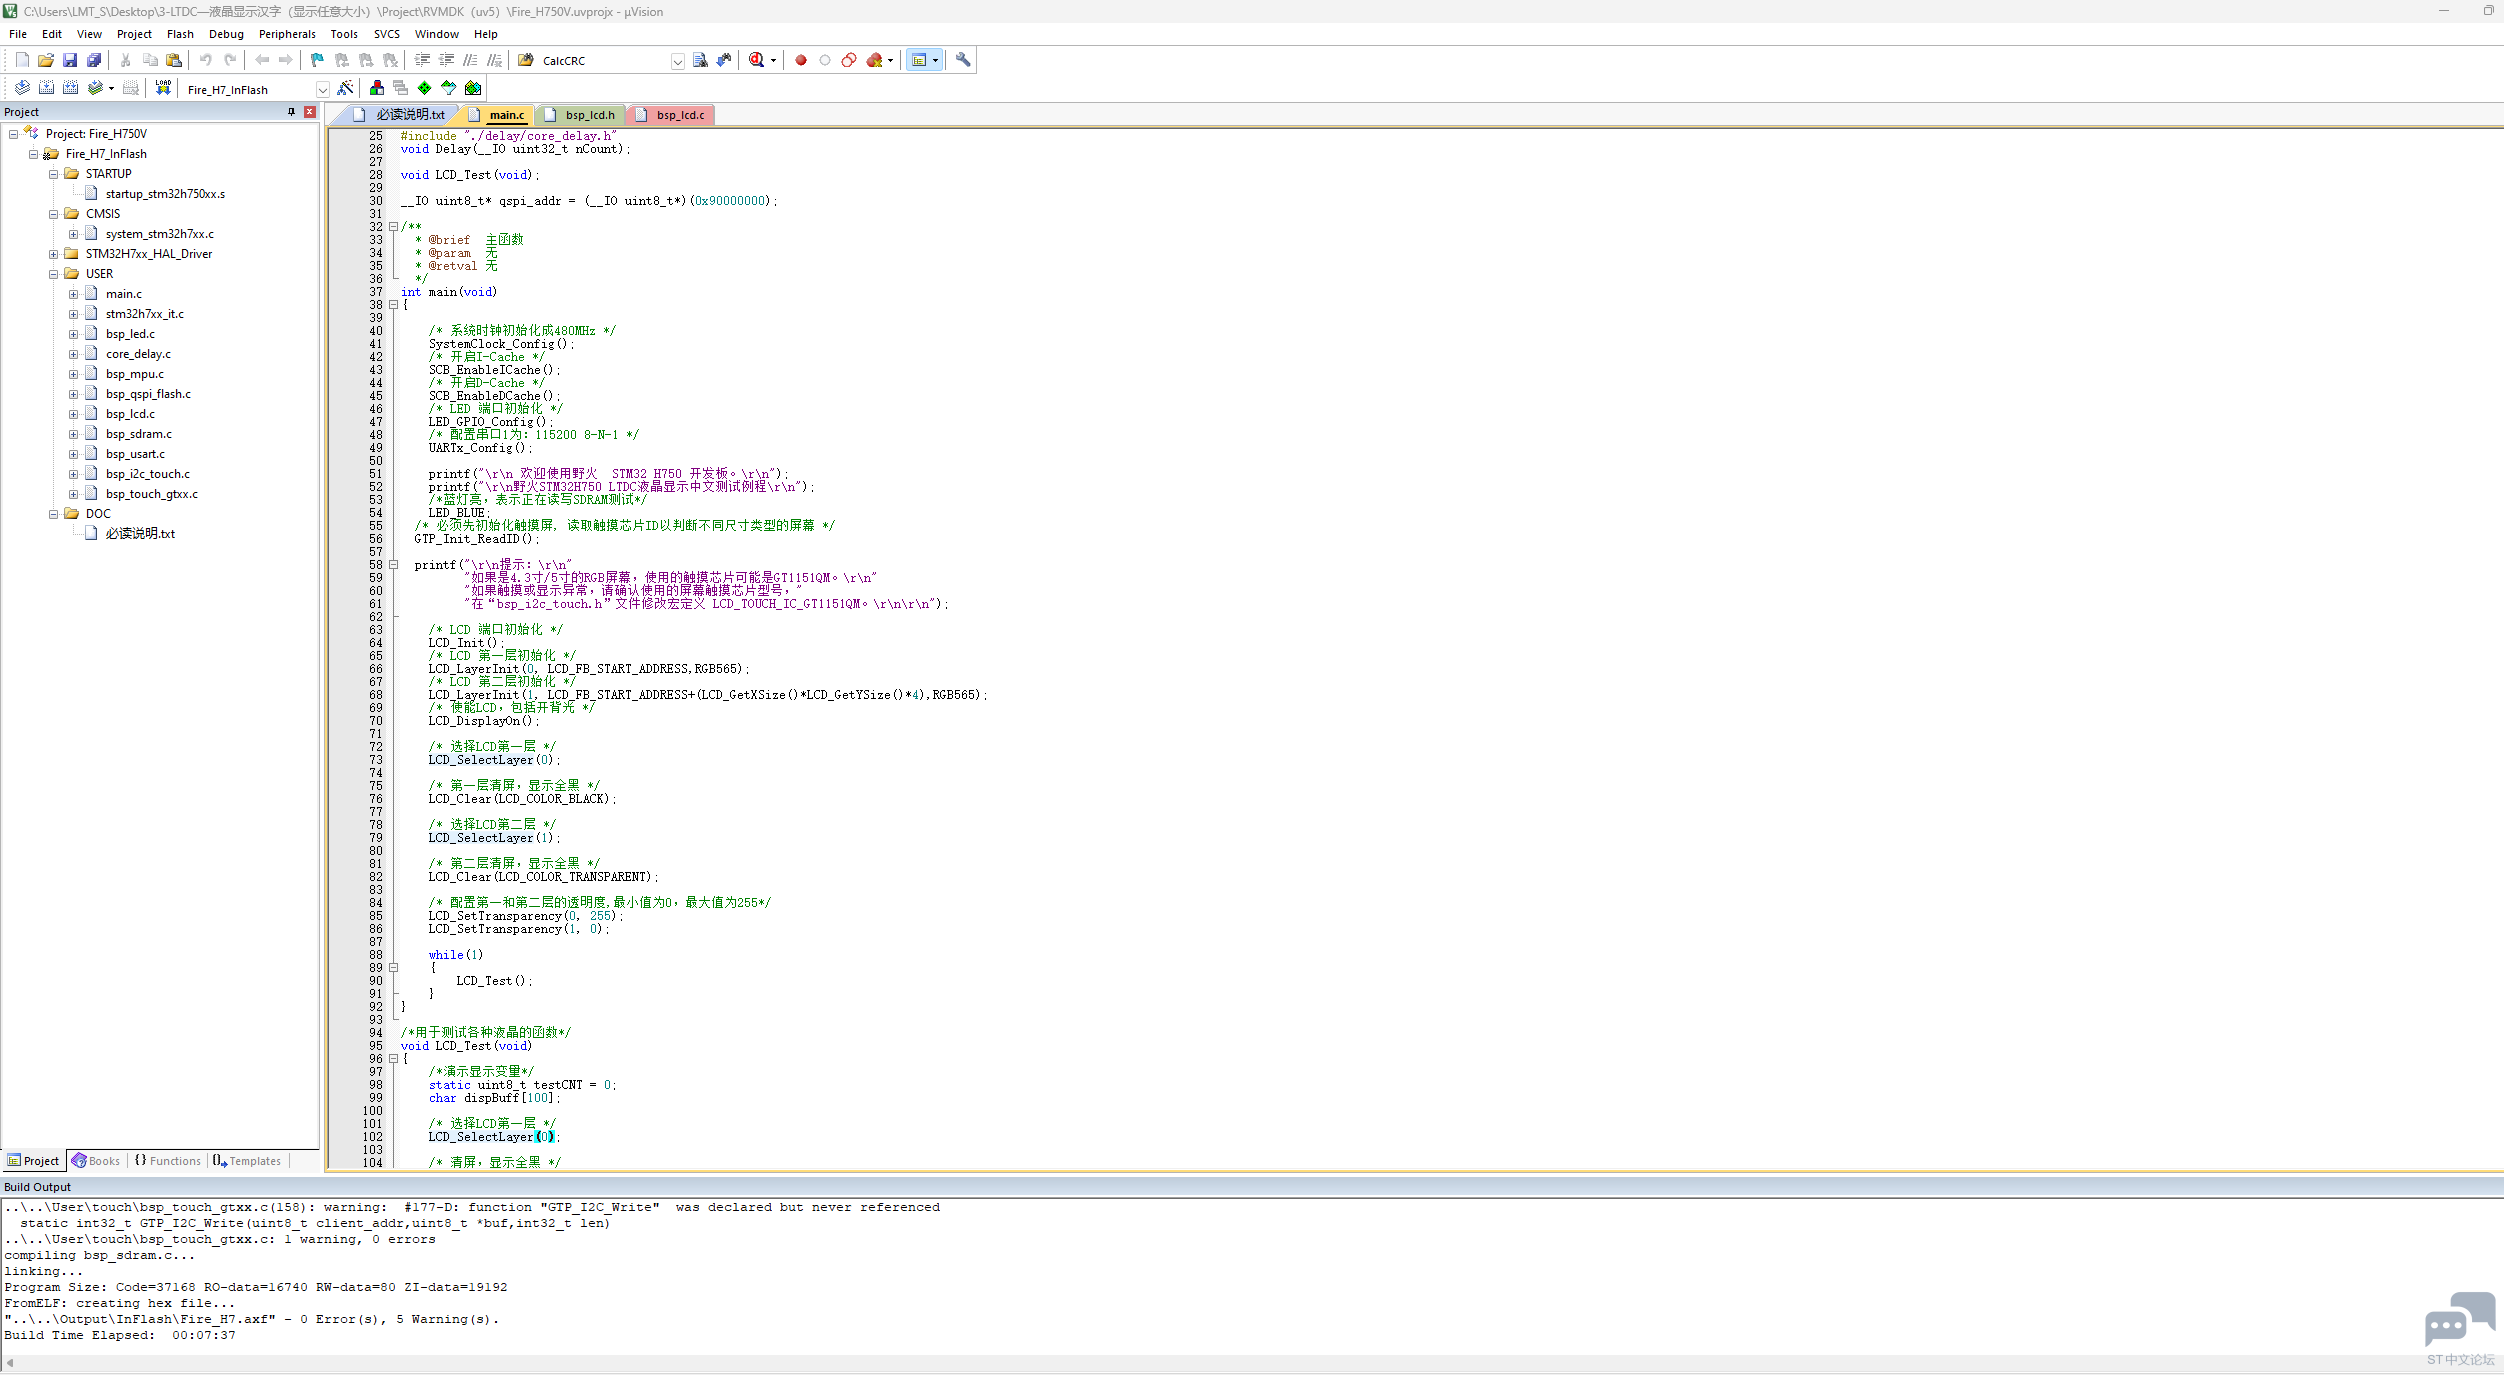Screen dimensions: 2504x1375
Task: Switch to the bsp_lcd.c tab
Action: (671, 115)
